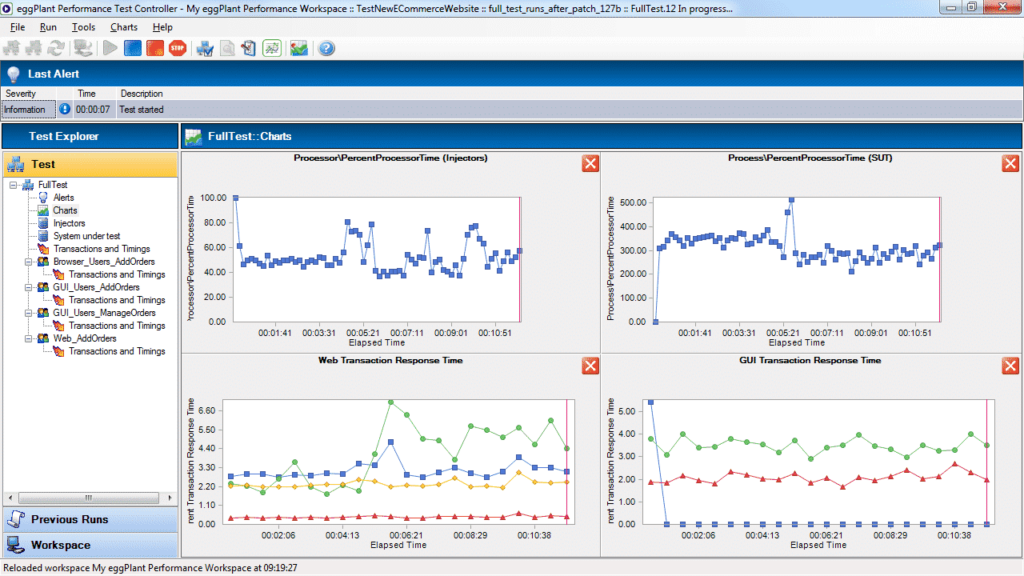Click the Previous Runs panel icon
The image size is (1024, 576).
[x=16, y=519]
